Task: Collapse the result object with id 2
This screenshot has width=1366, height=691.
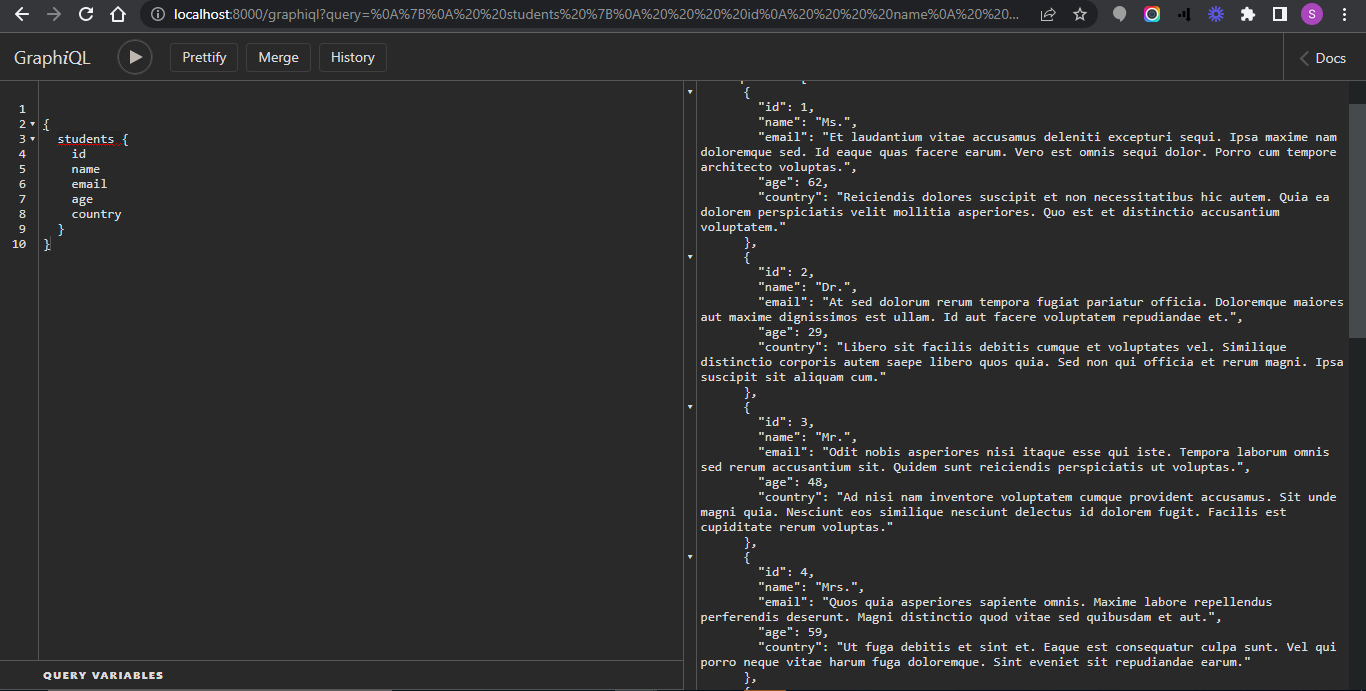Action: tap(690, 257)
